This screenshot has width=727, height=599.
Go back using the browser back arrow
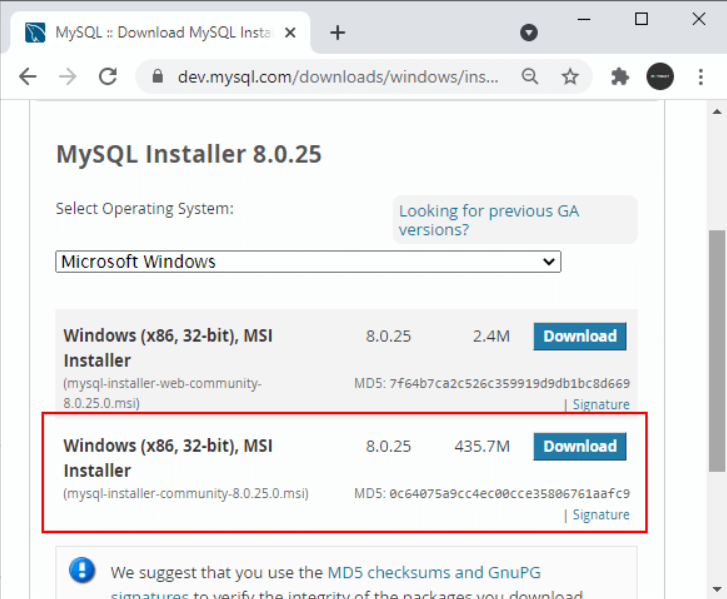28,76
